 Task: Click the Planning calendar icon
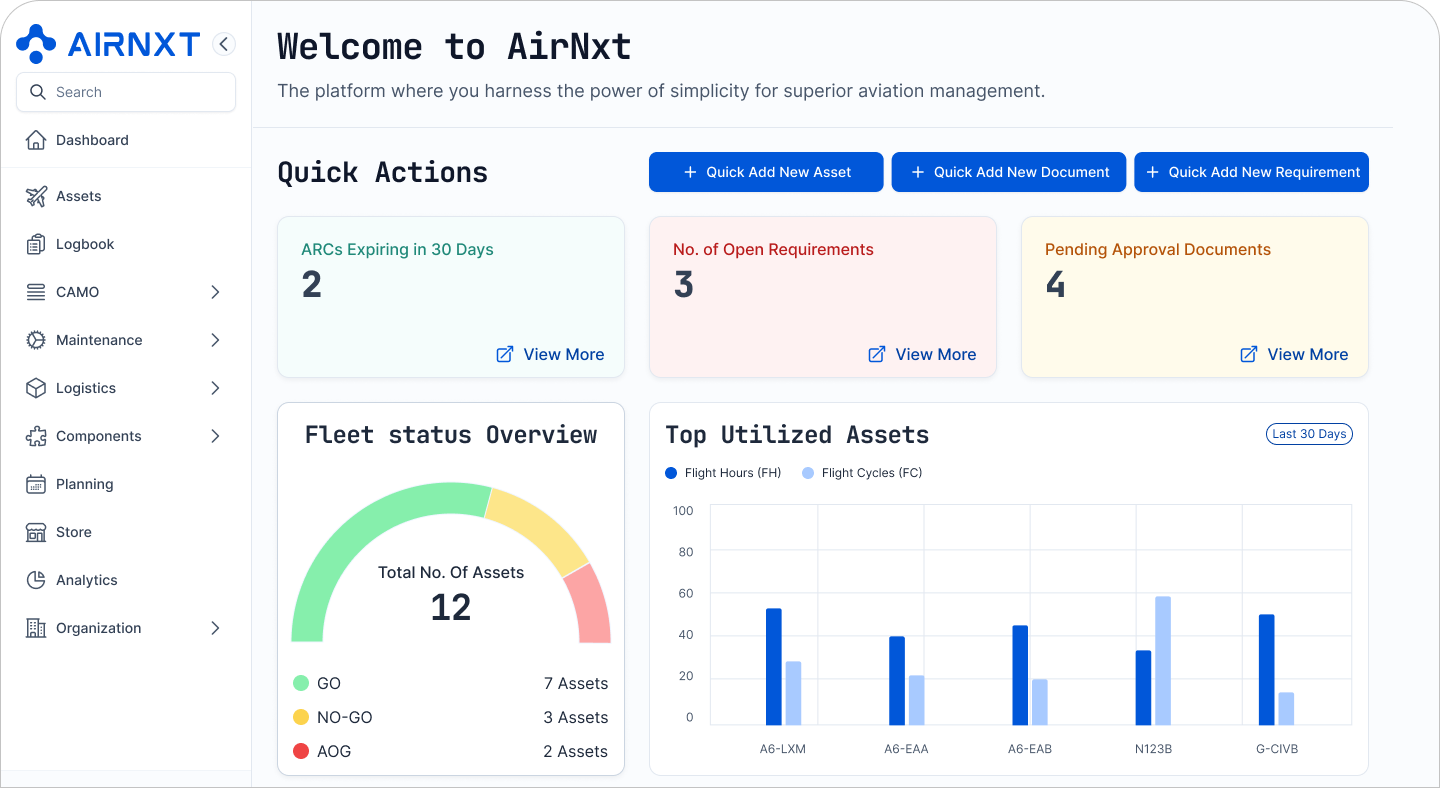pos(35,484)
